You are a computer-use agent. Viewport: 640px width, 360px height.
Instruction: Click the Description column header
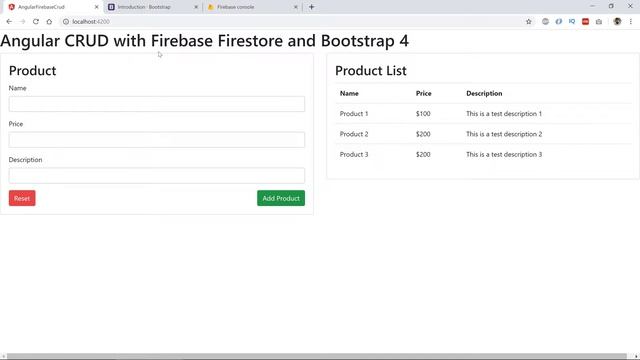(x=484, y=93)
